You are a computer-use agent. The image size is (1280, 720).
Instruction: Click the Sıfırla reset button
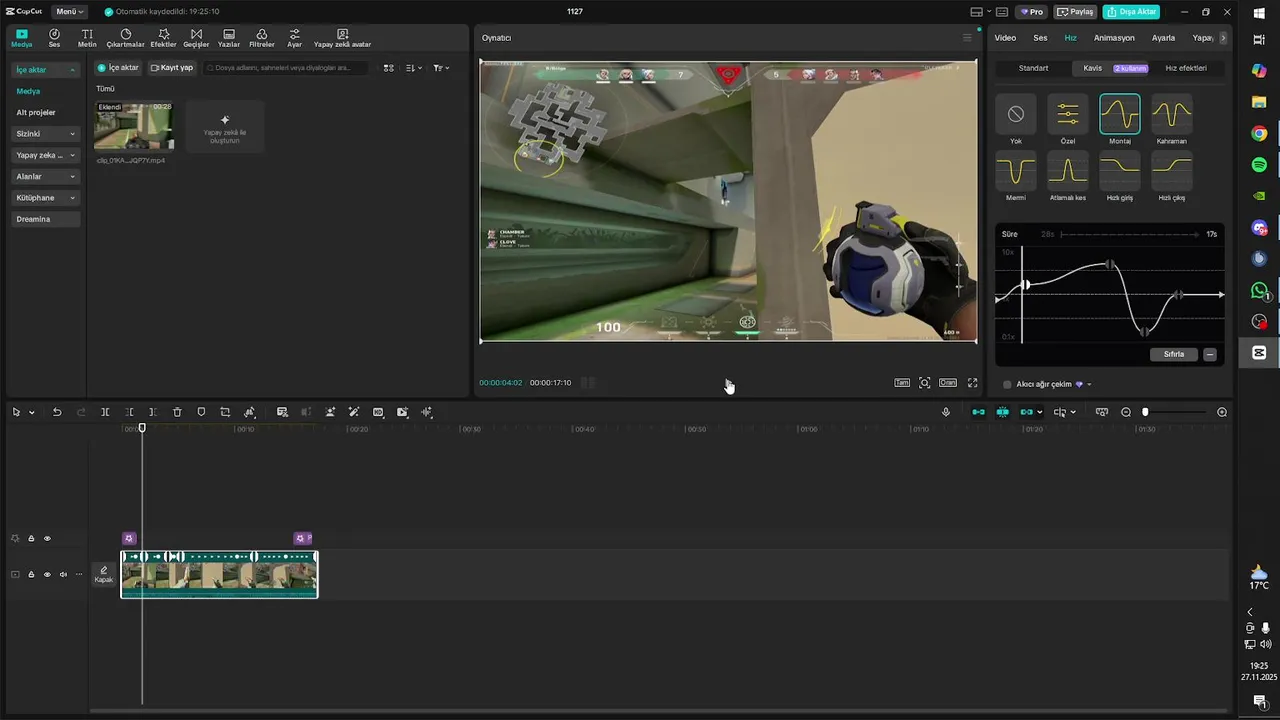pos(1174,354)
